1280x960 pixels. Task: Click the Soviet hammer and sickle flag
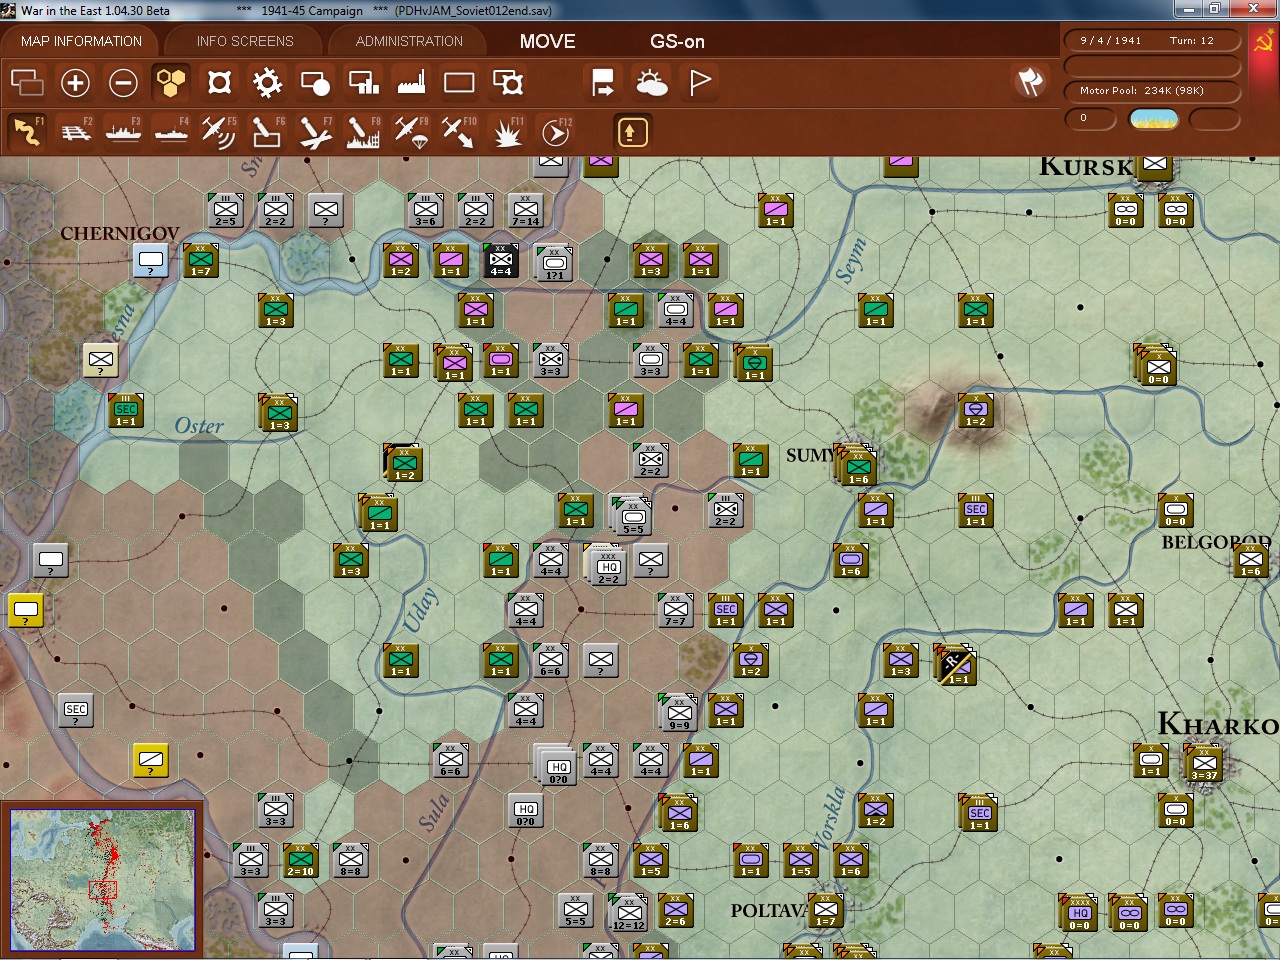pos(1263,41)
